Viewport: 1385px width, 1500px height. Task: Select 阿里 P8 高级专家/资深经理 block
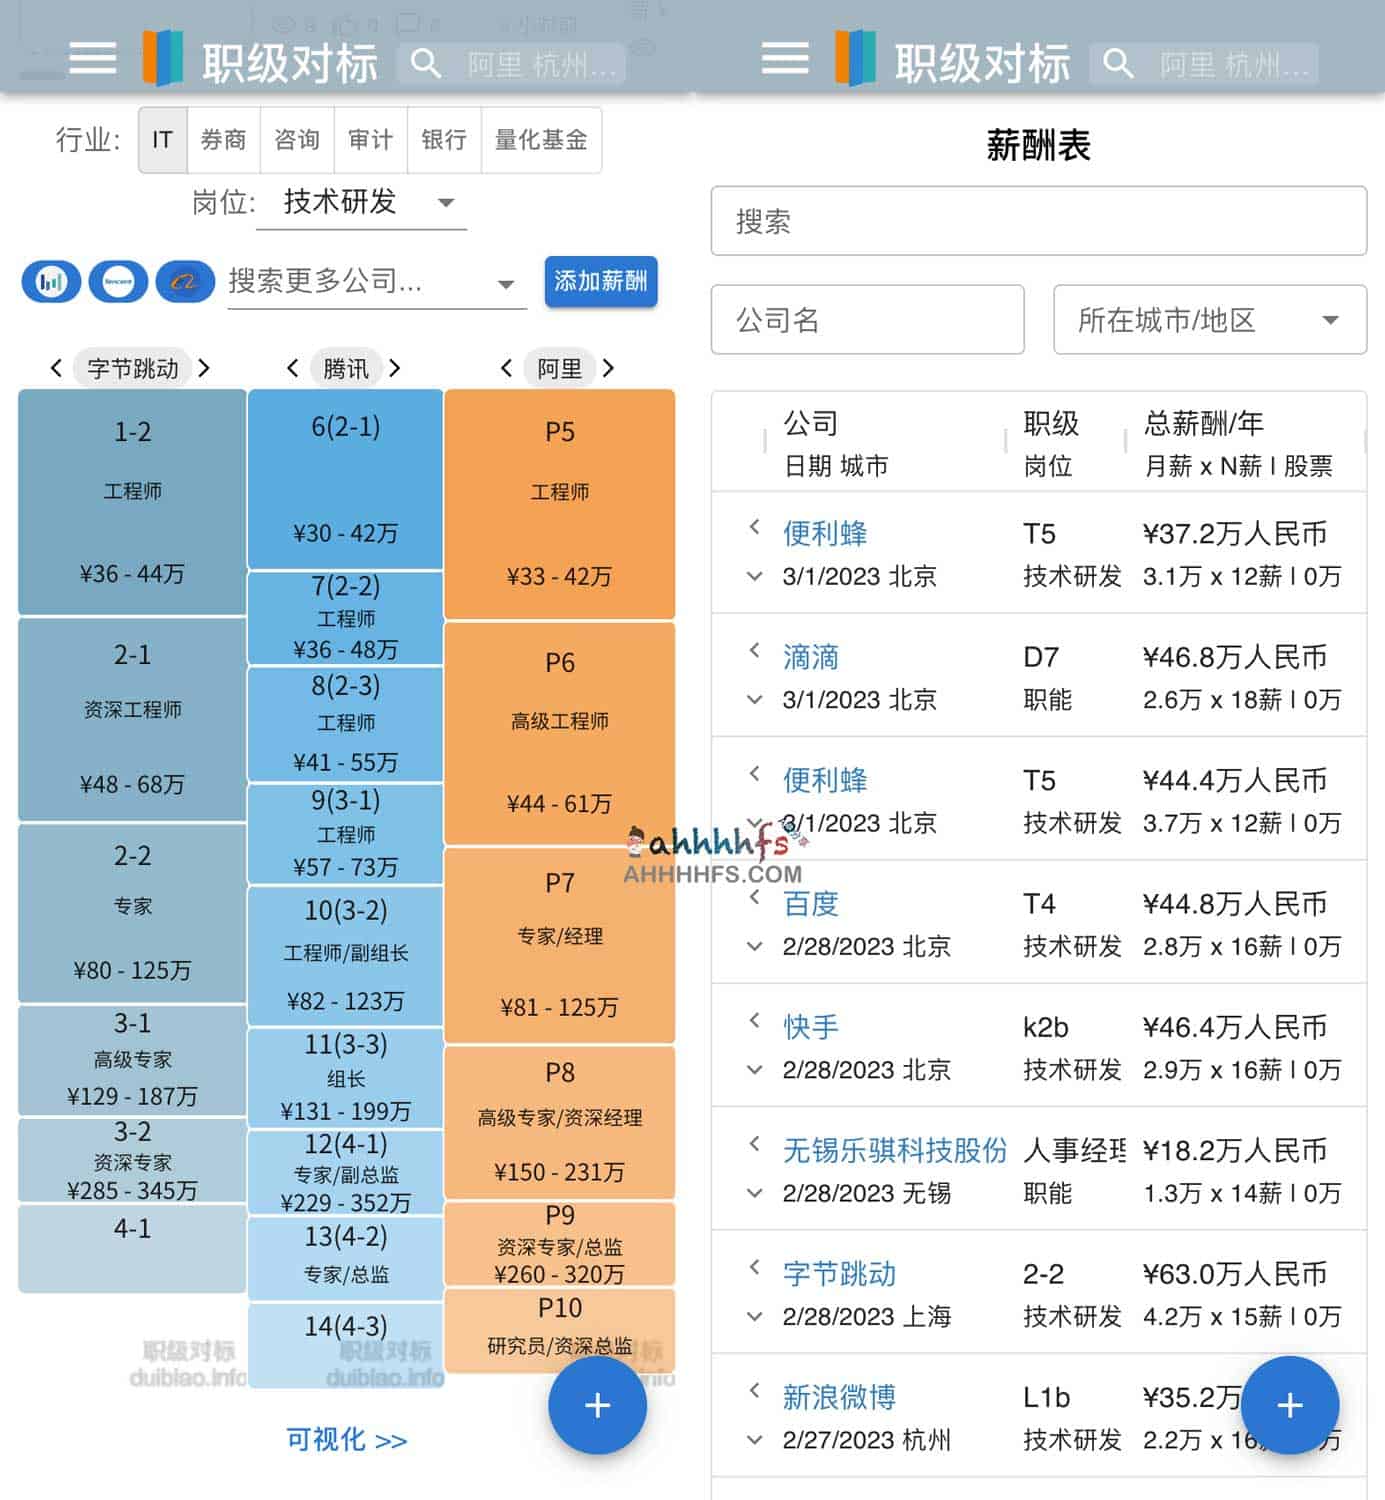(x=560, y=1121)
